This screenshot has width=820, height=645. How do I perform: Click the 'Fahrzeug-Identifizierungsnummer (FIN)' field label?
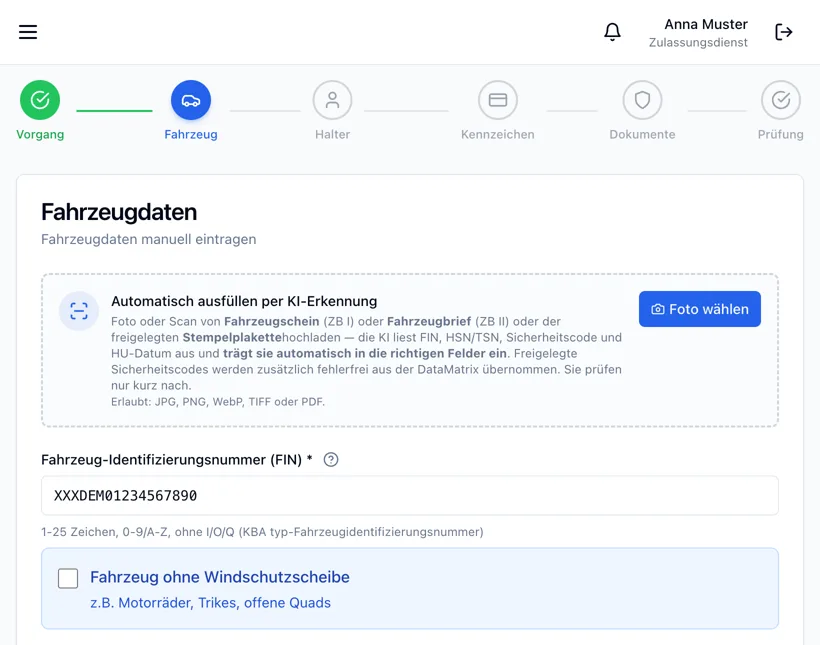click(x=177, y=460)
